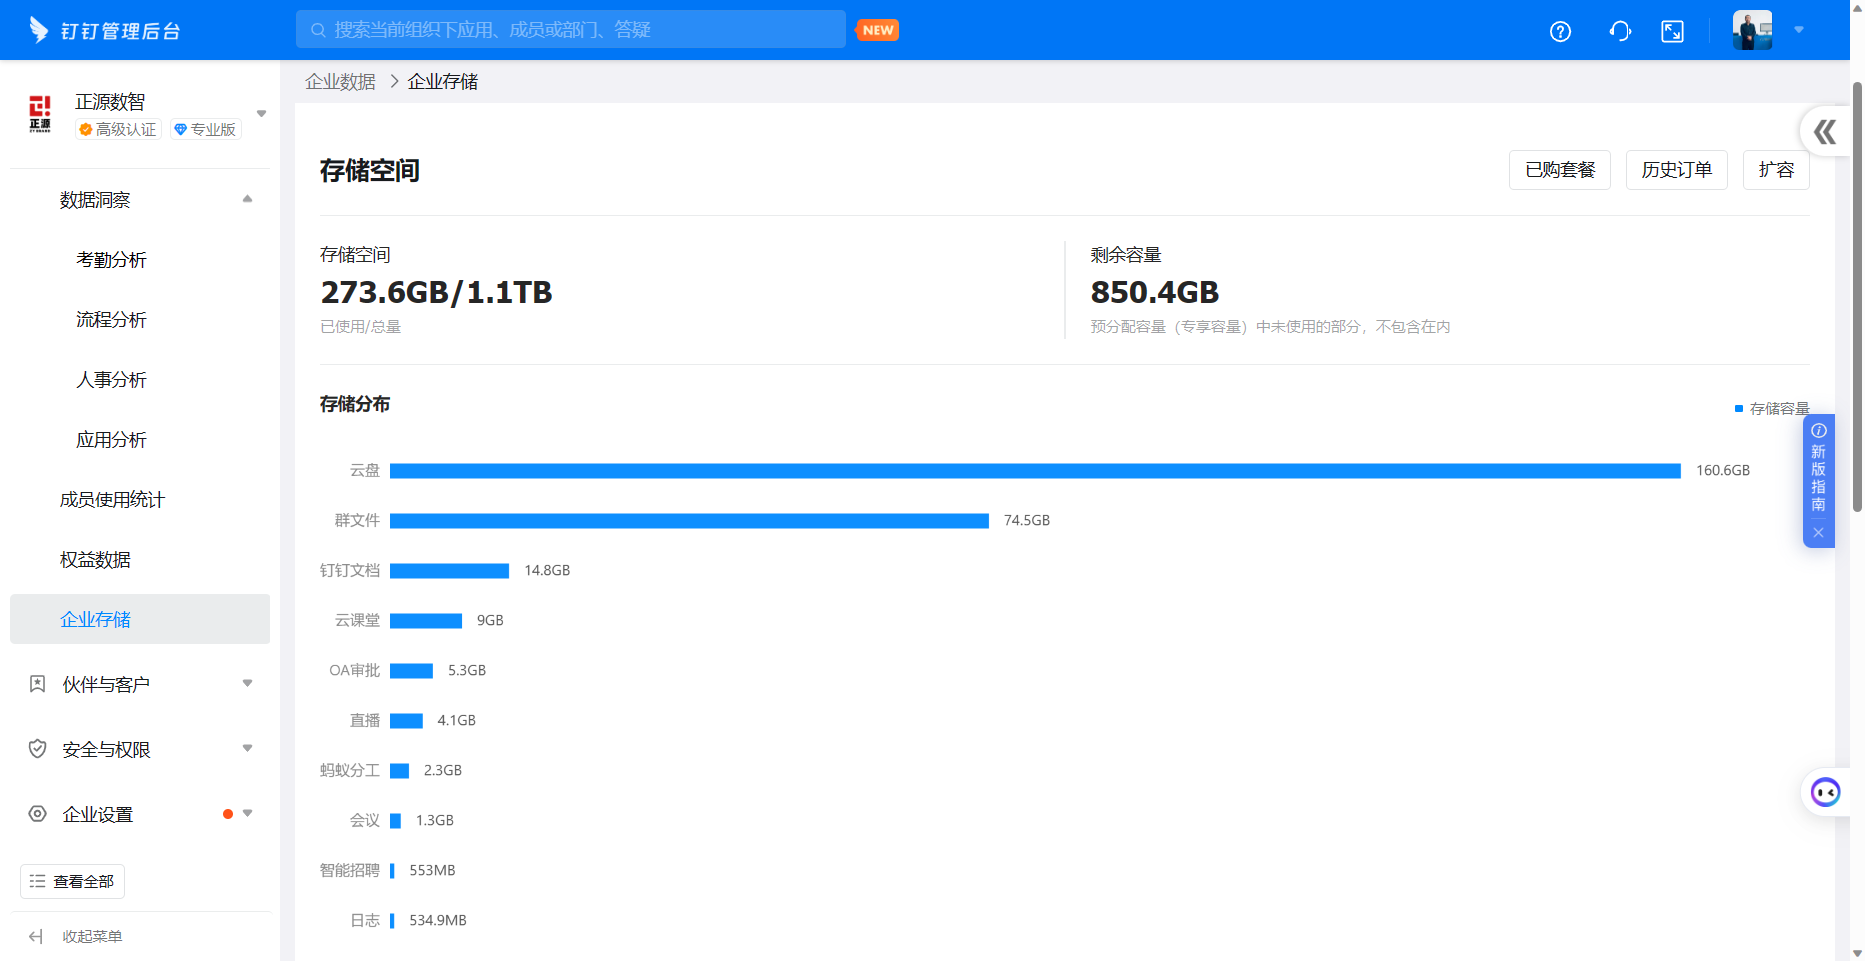Click the 534.9MB 日志 value

pyautogui.click(x=438, y=921)
